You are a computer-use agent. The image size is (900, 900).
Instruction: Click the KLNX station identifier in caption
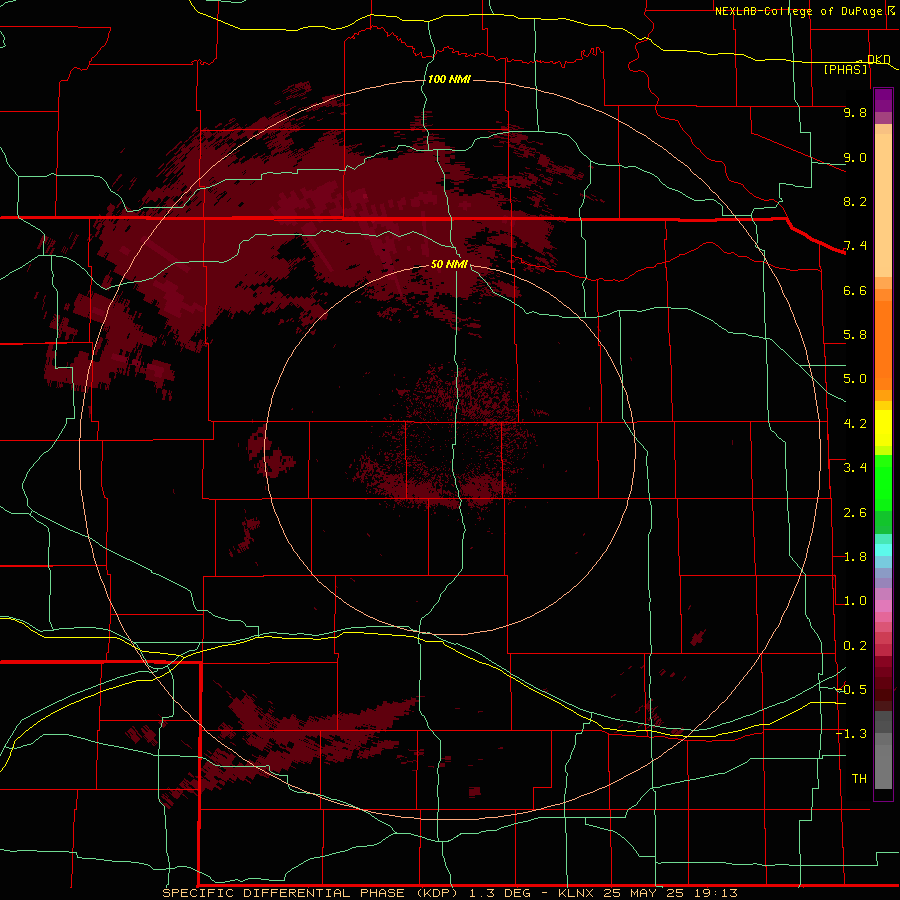click(x=577, y=893)
